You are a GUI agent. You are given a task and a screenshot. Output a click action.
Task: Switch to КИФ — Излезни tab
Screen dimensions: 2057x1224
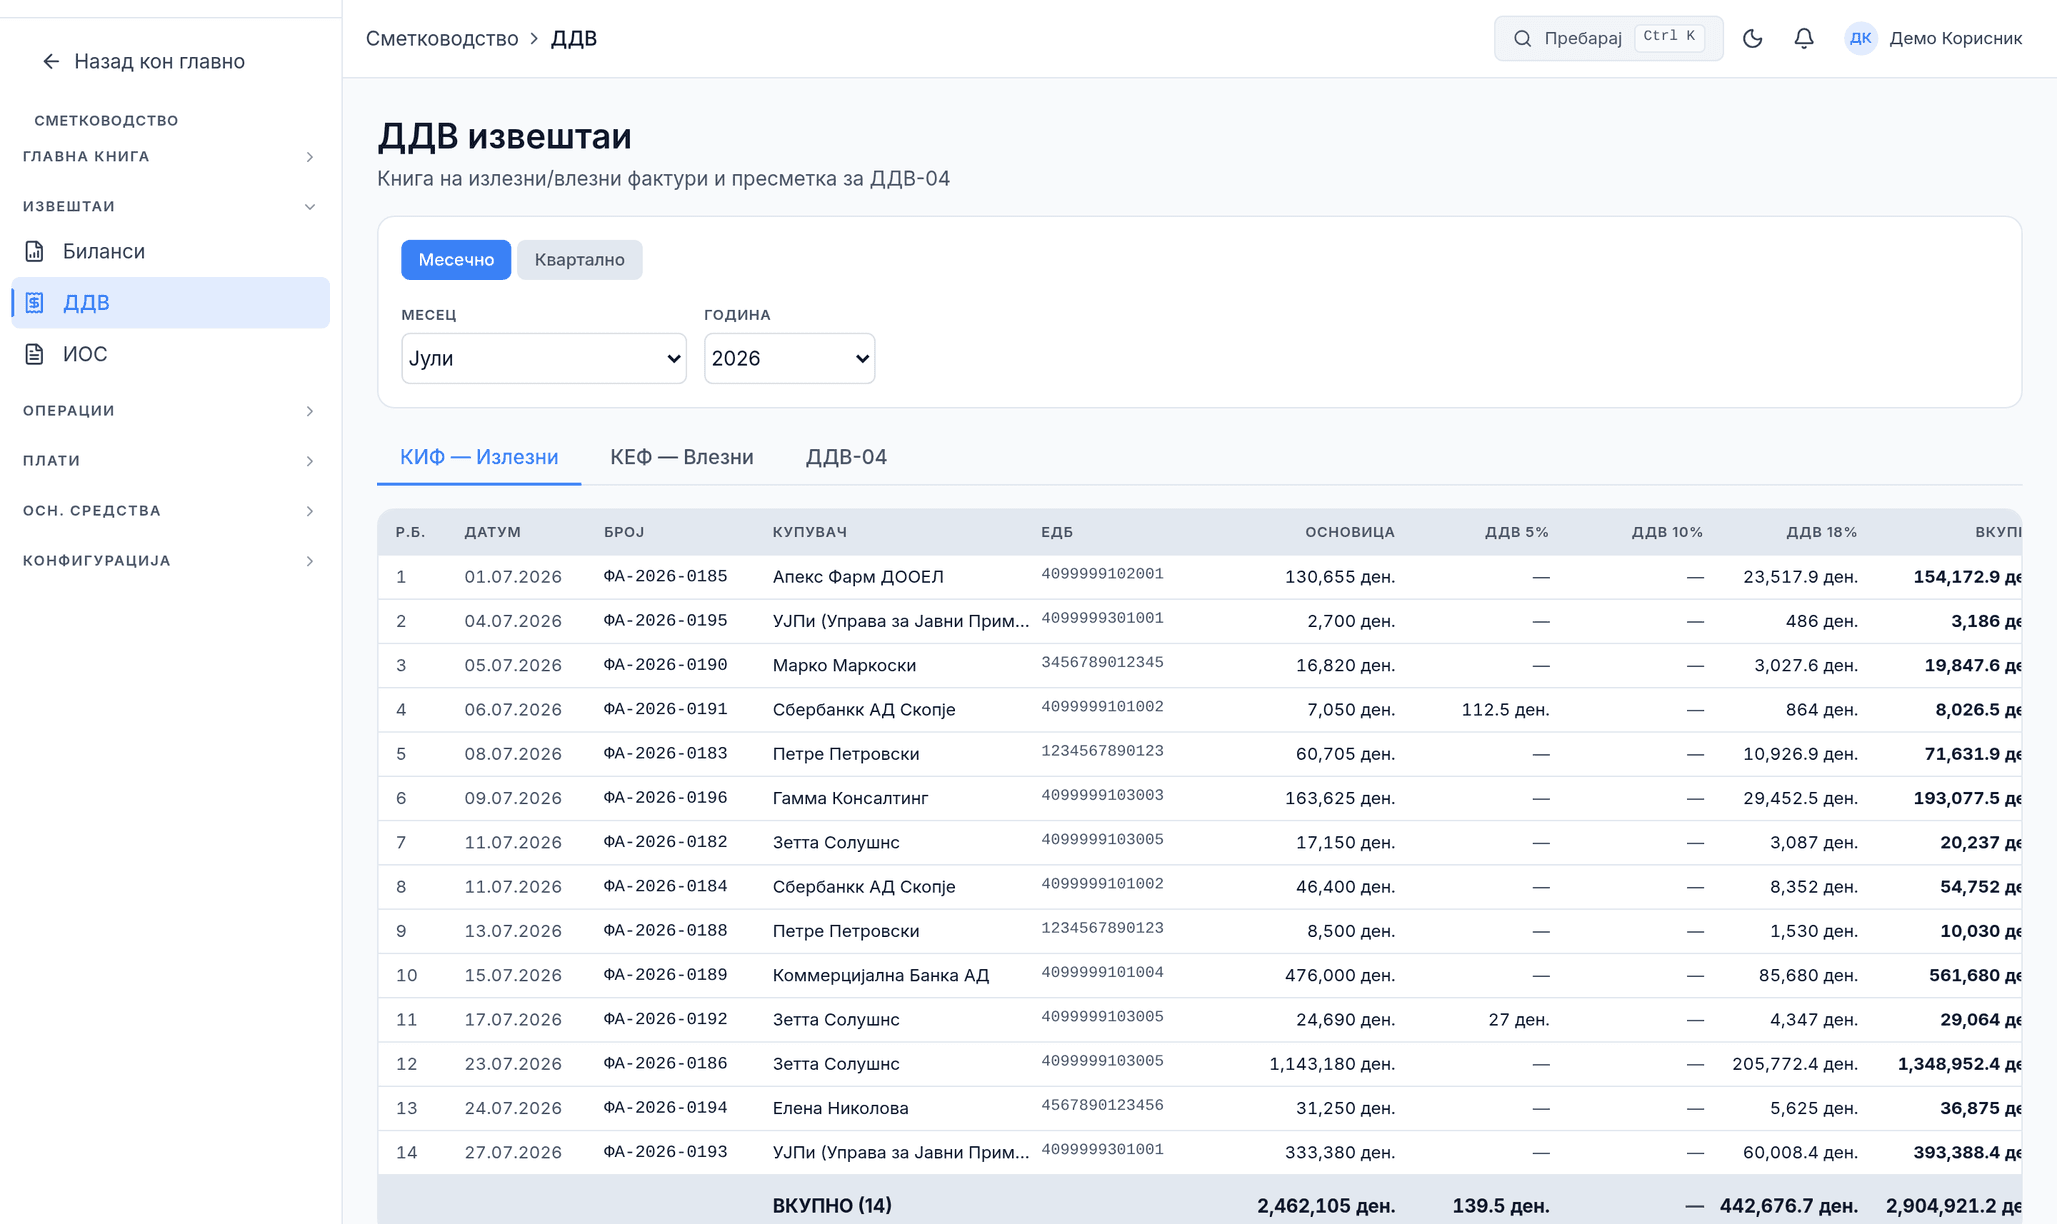[479, 457]
